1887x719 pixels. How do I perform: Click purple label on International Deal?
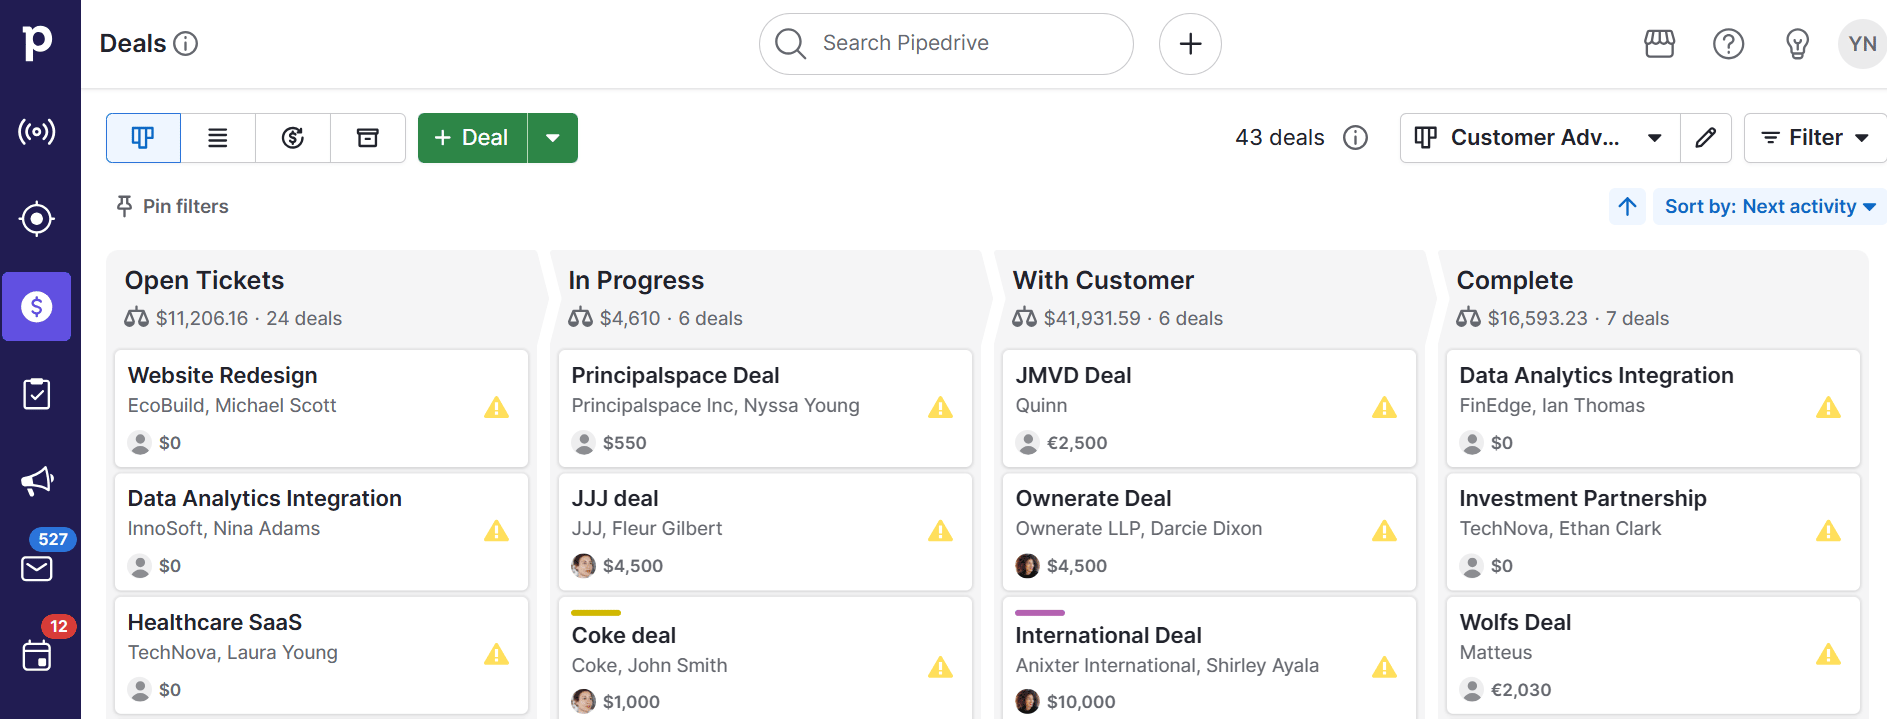1040,612
